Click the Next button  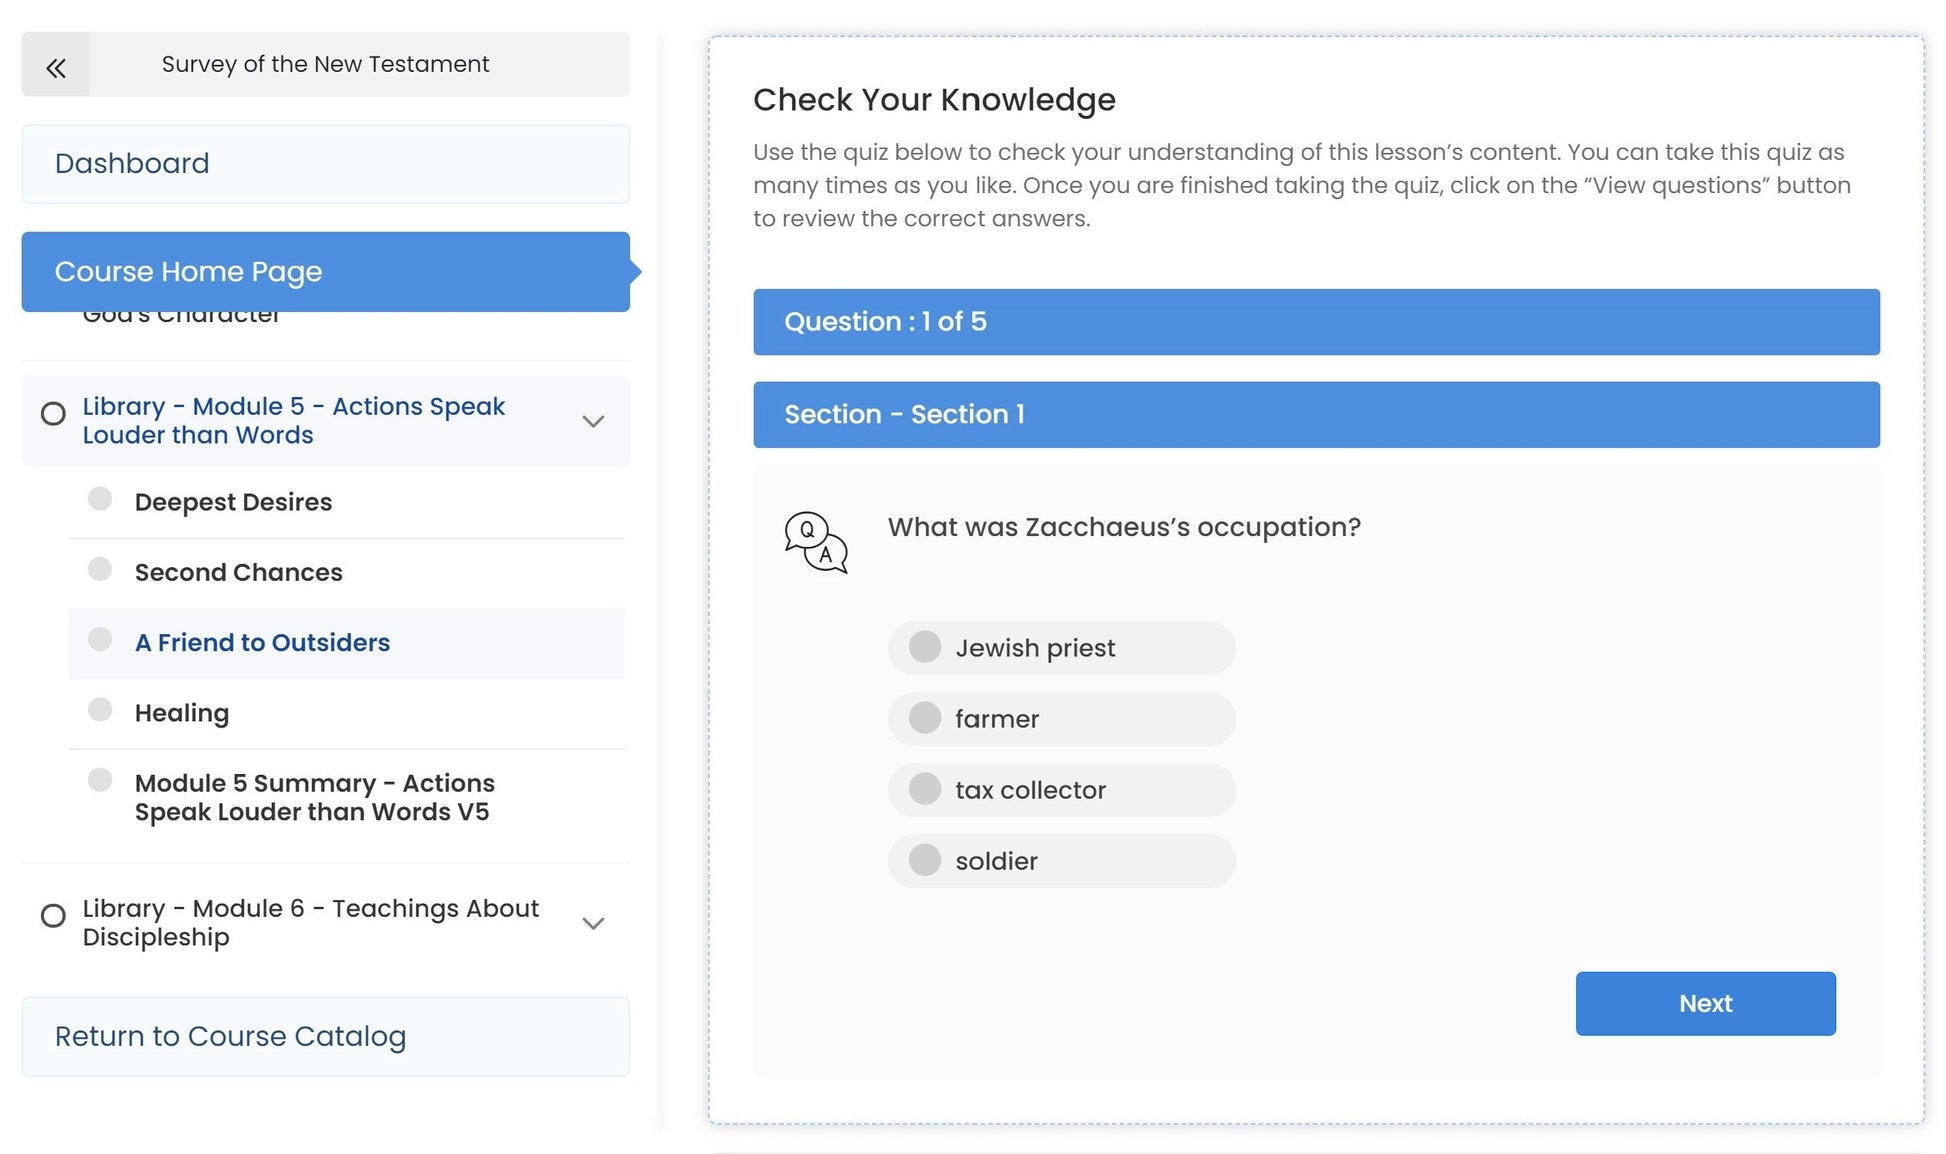[1705, 1004]
